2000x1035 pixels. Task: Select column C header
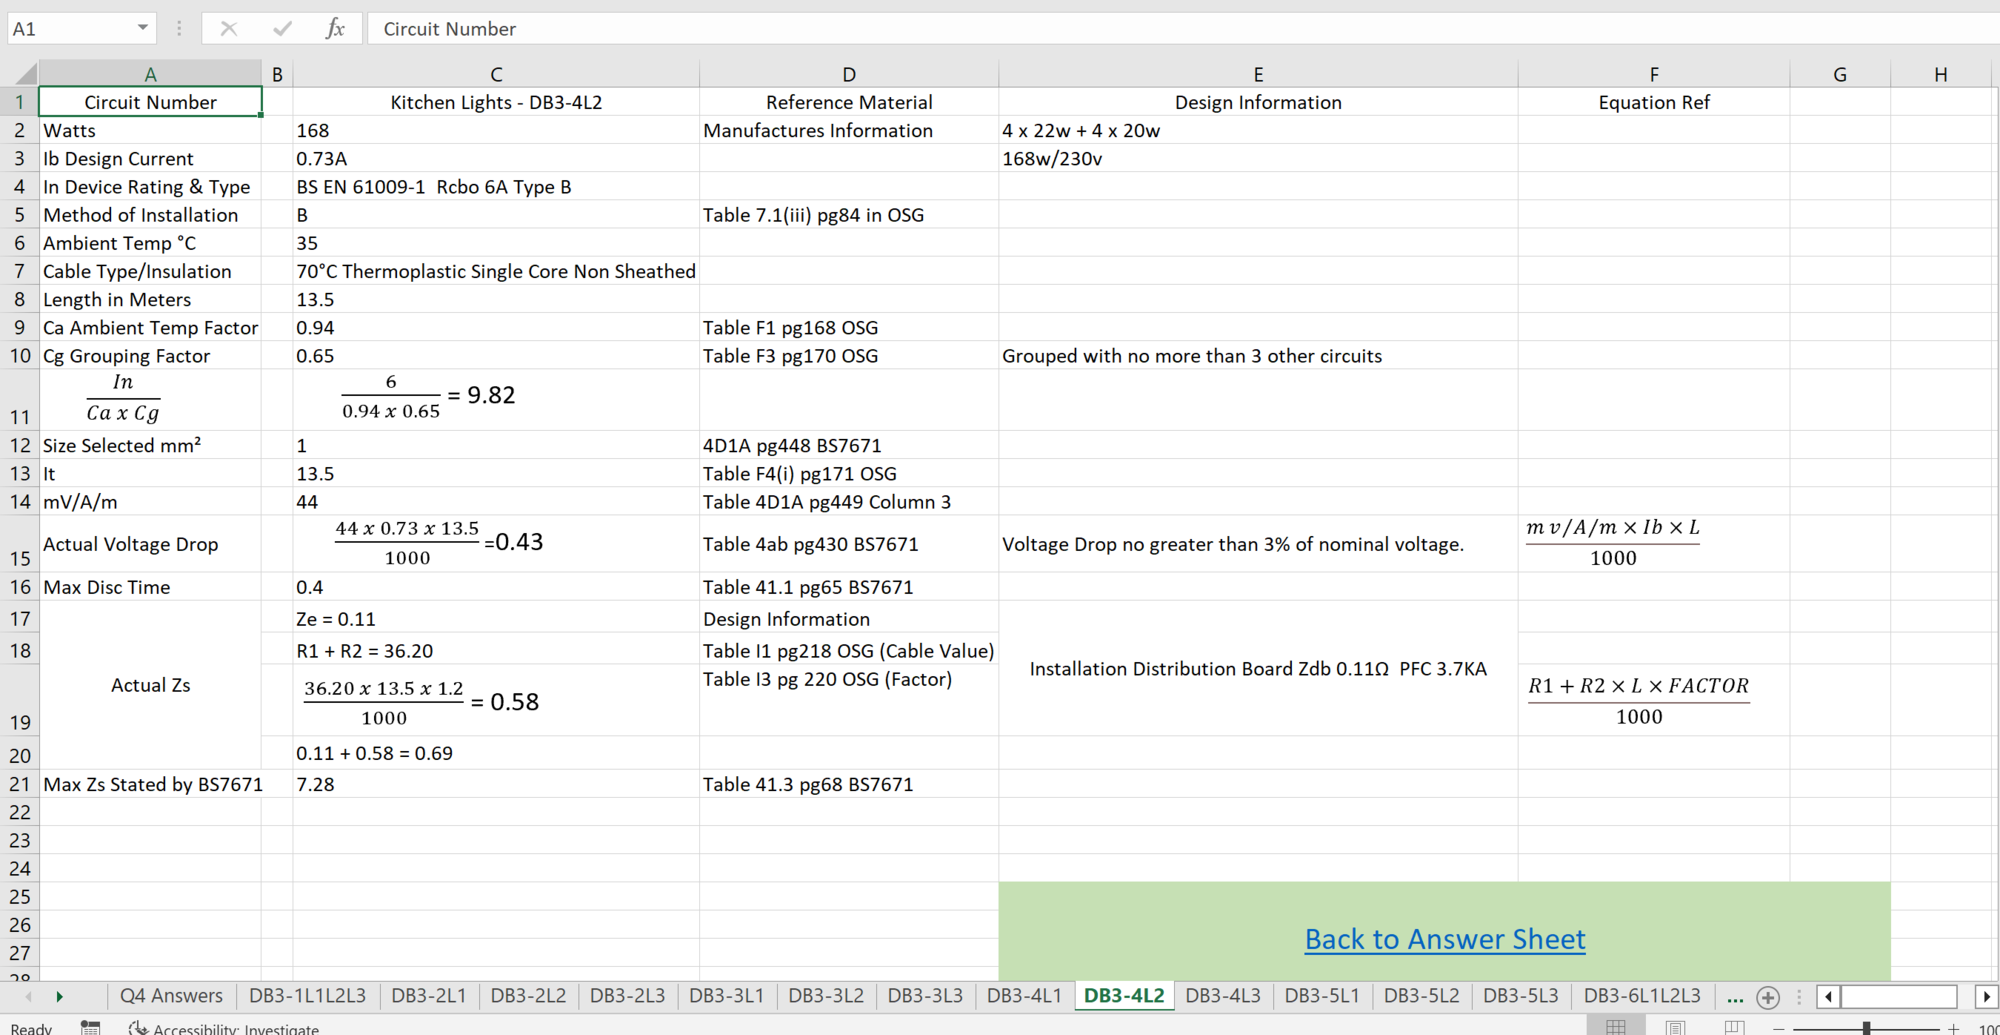496,74
